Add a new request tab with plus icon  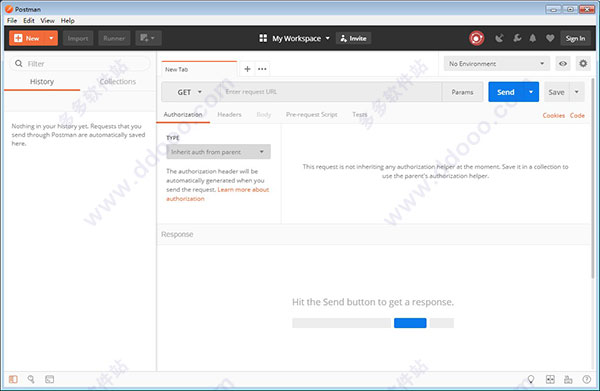(x=247, y=69)
